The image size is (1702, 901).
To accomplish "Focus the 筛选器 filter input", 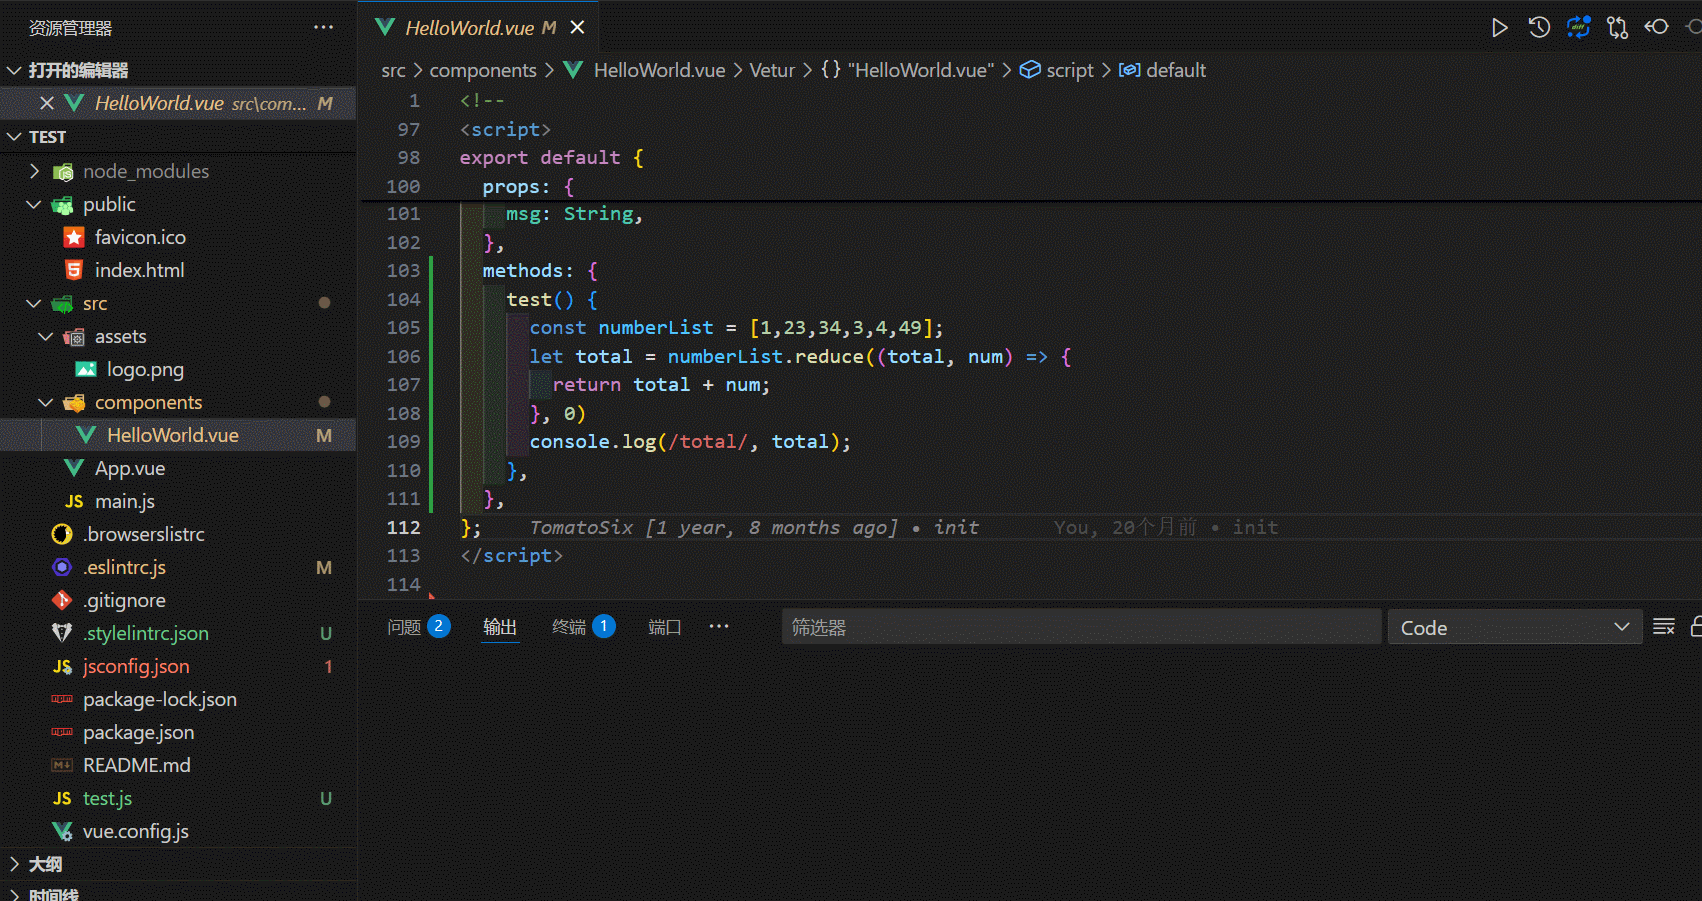I will pos(1081,627).
